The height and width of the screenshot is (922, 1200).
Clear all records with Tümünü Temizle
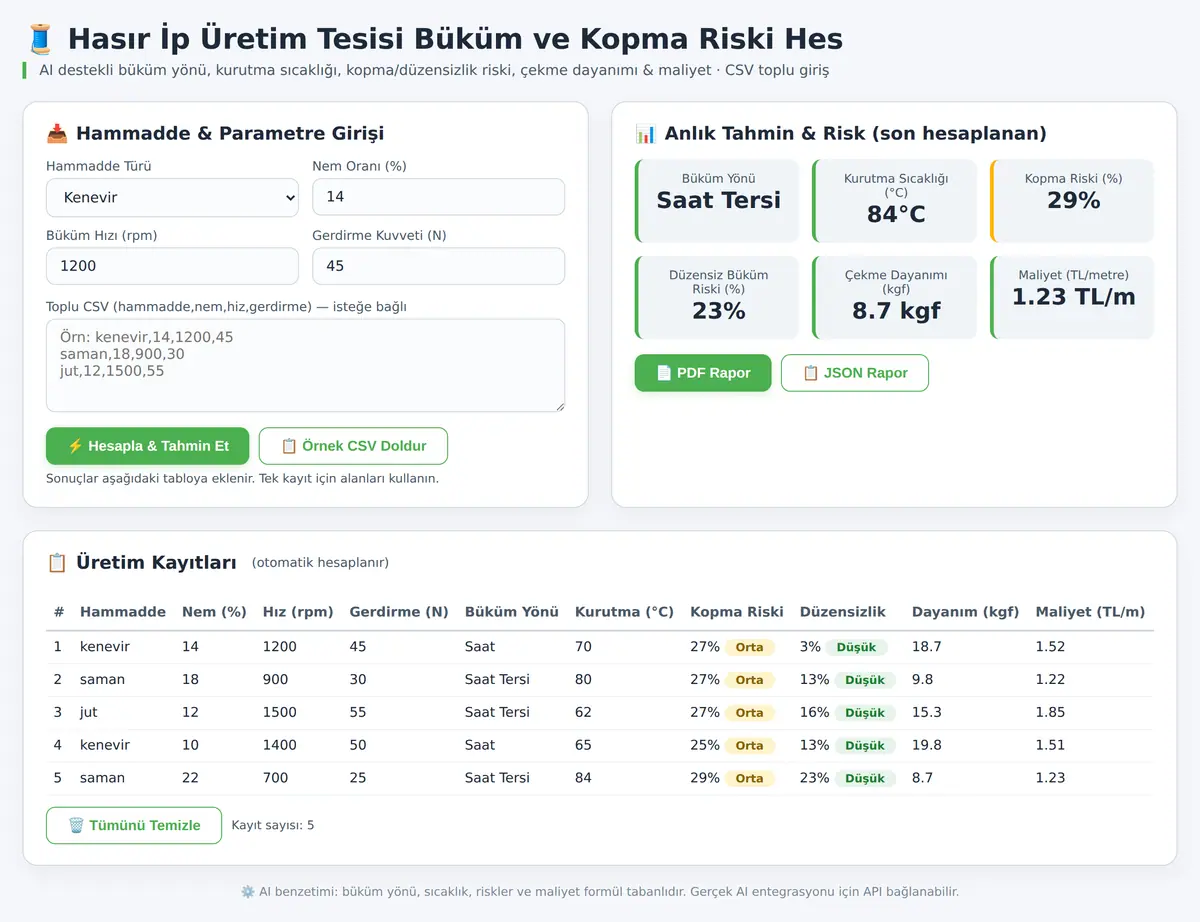tap(134, 825)
